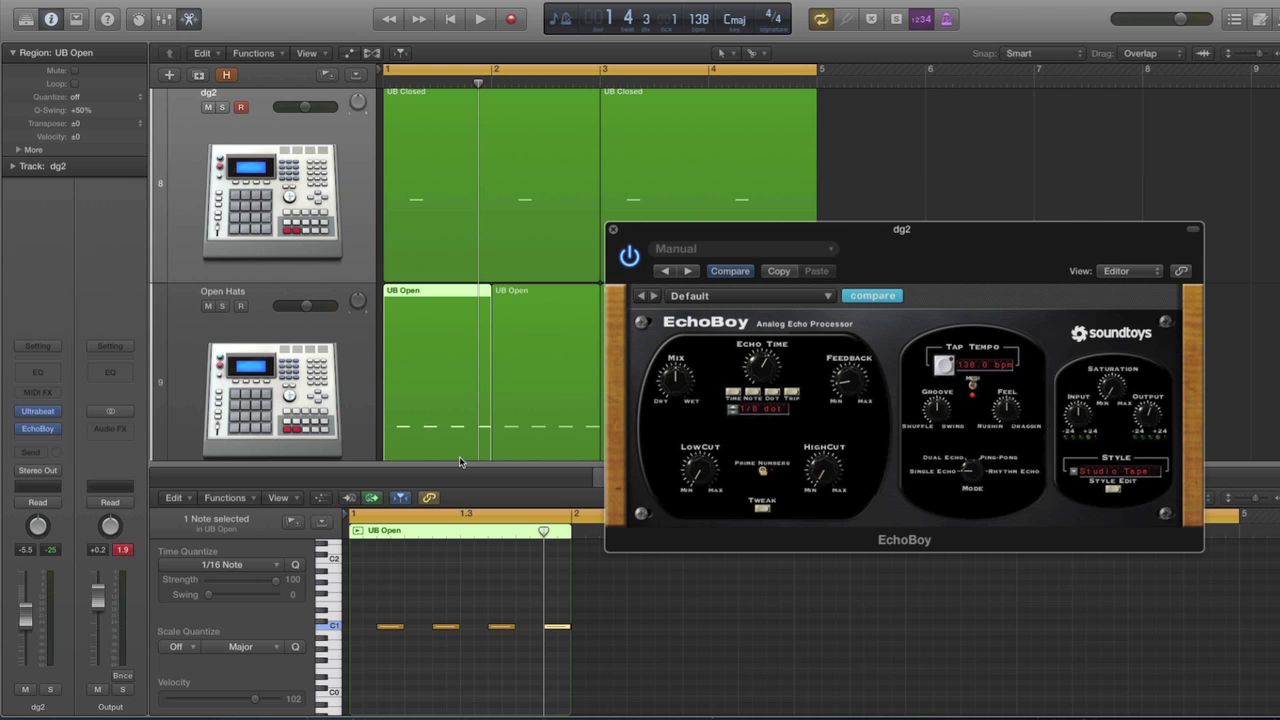The width and height of the screenshot is (1280, 720).
Task: Open the Ultrabeat instrument slot
Action: click(38, 411)
